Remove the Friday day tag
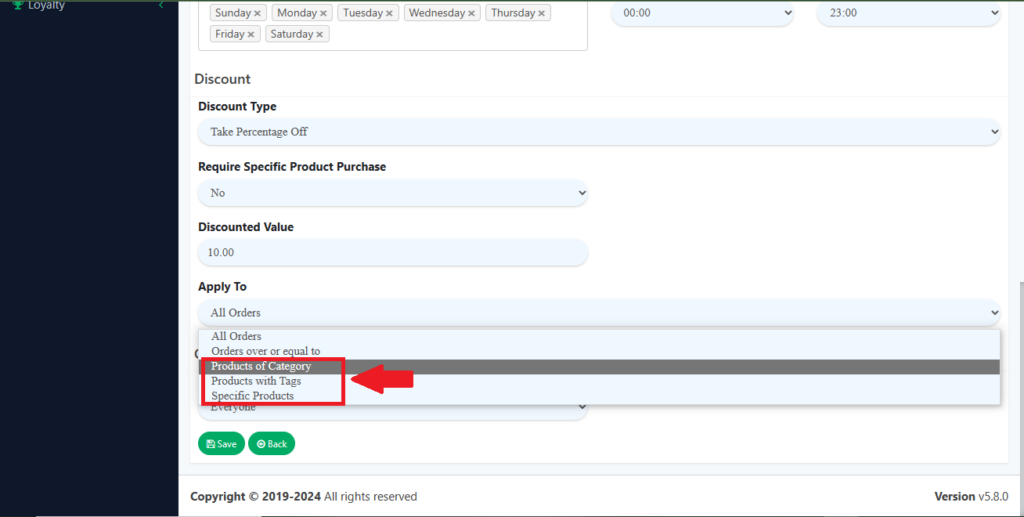This screenshot has width=1024, height=517. 251,34
